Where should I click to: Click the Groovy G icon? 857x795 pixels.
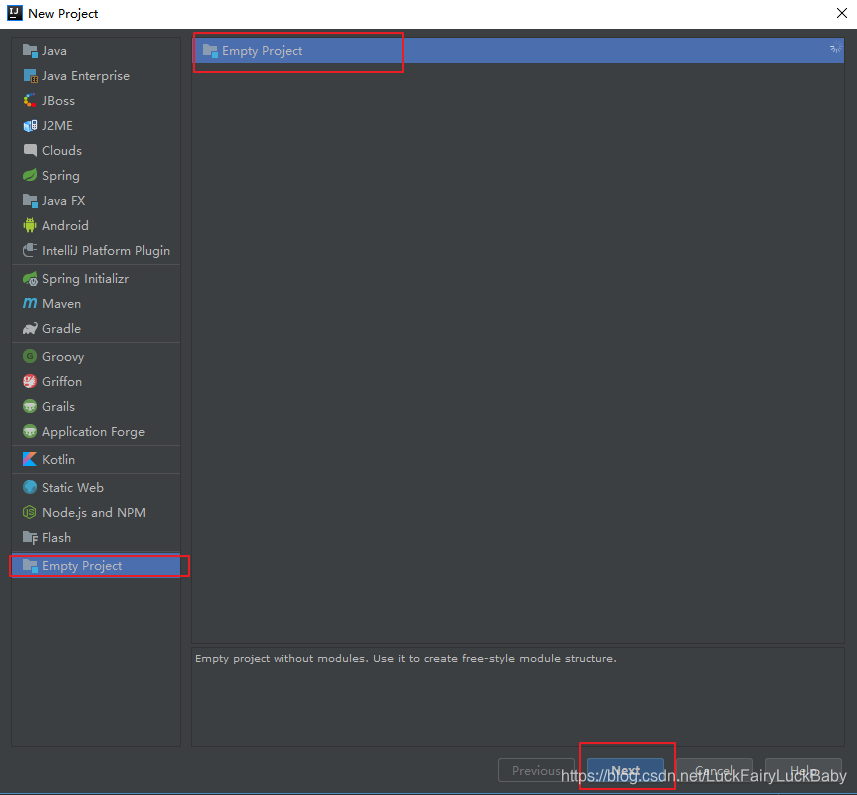pos(30,356)
